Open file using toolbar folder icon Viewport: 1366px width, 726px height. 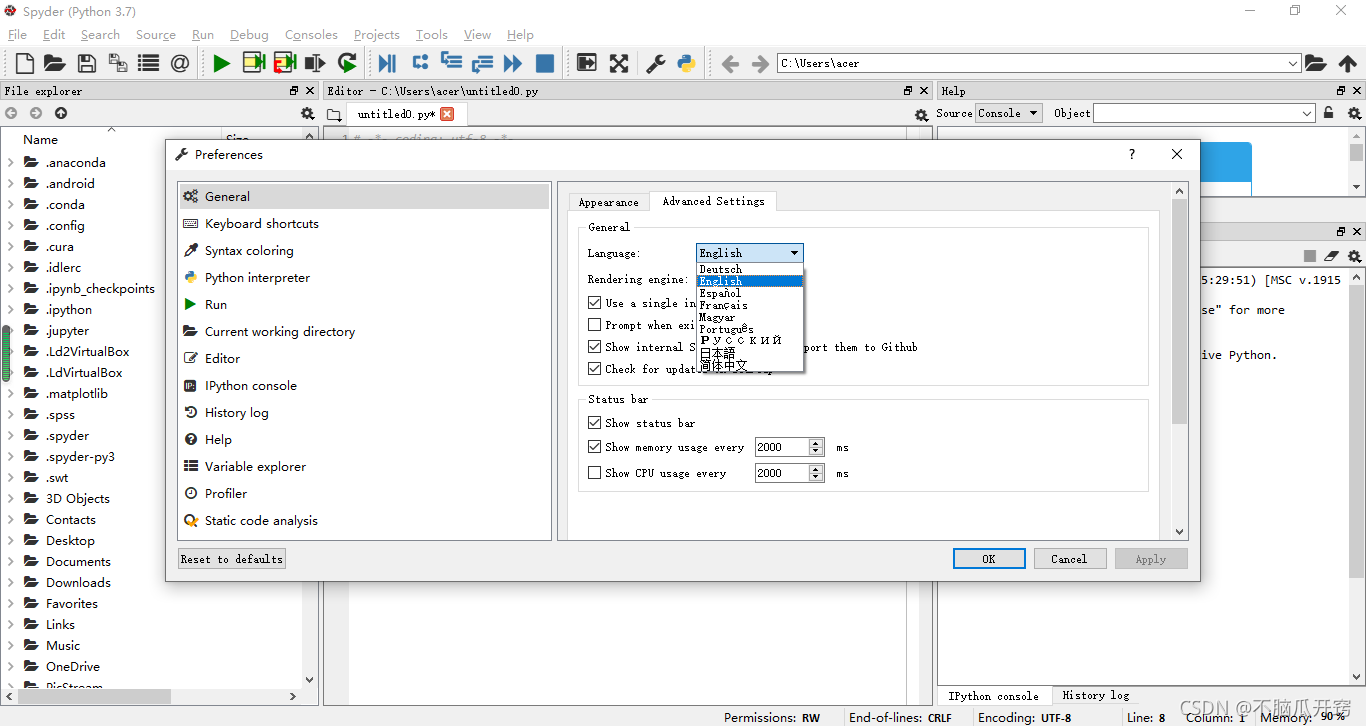coord(55,63)
